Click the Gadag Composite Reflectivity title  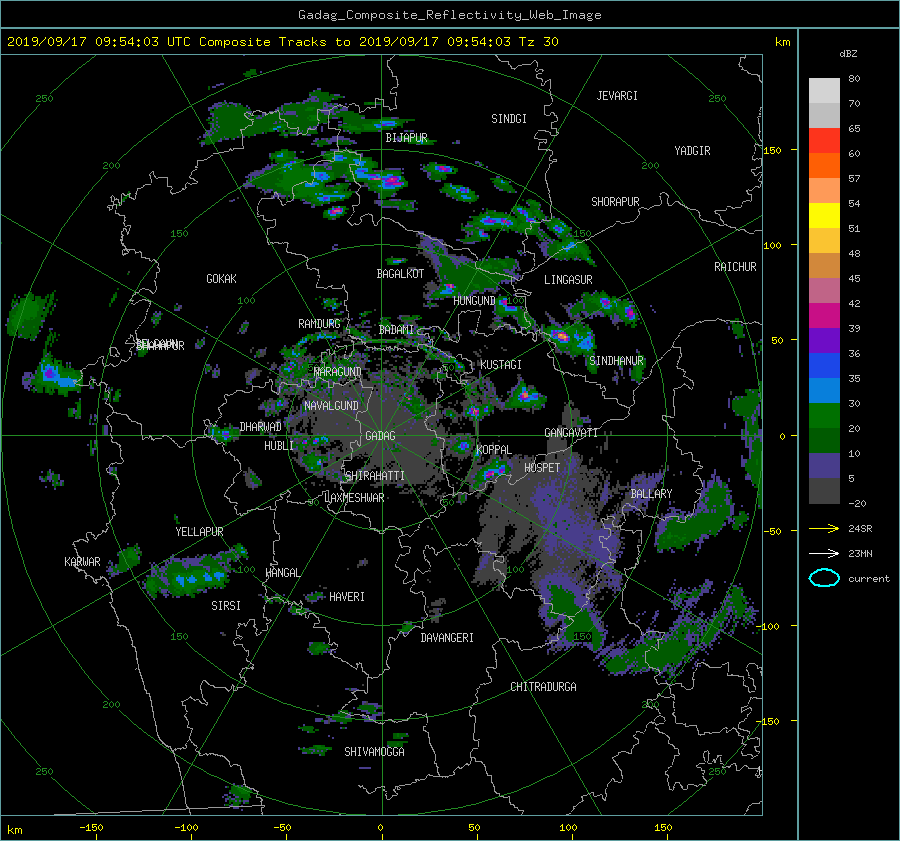449,15
